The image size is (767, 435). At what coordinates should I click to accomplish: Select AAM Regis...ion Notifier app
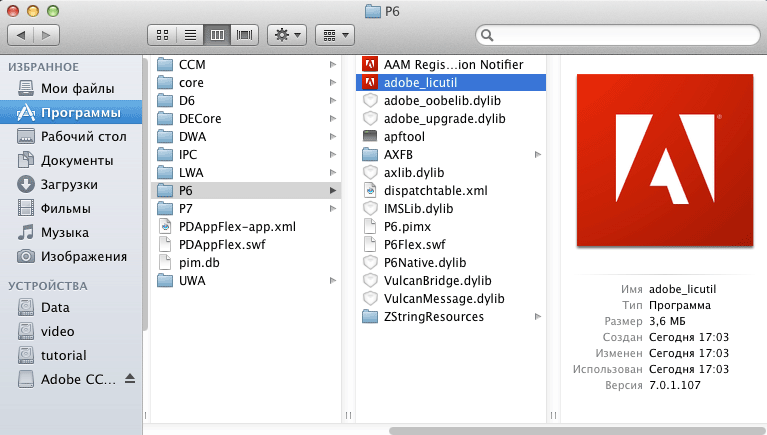[451, 65]
